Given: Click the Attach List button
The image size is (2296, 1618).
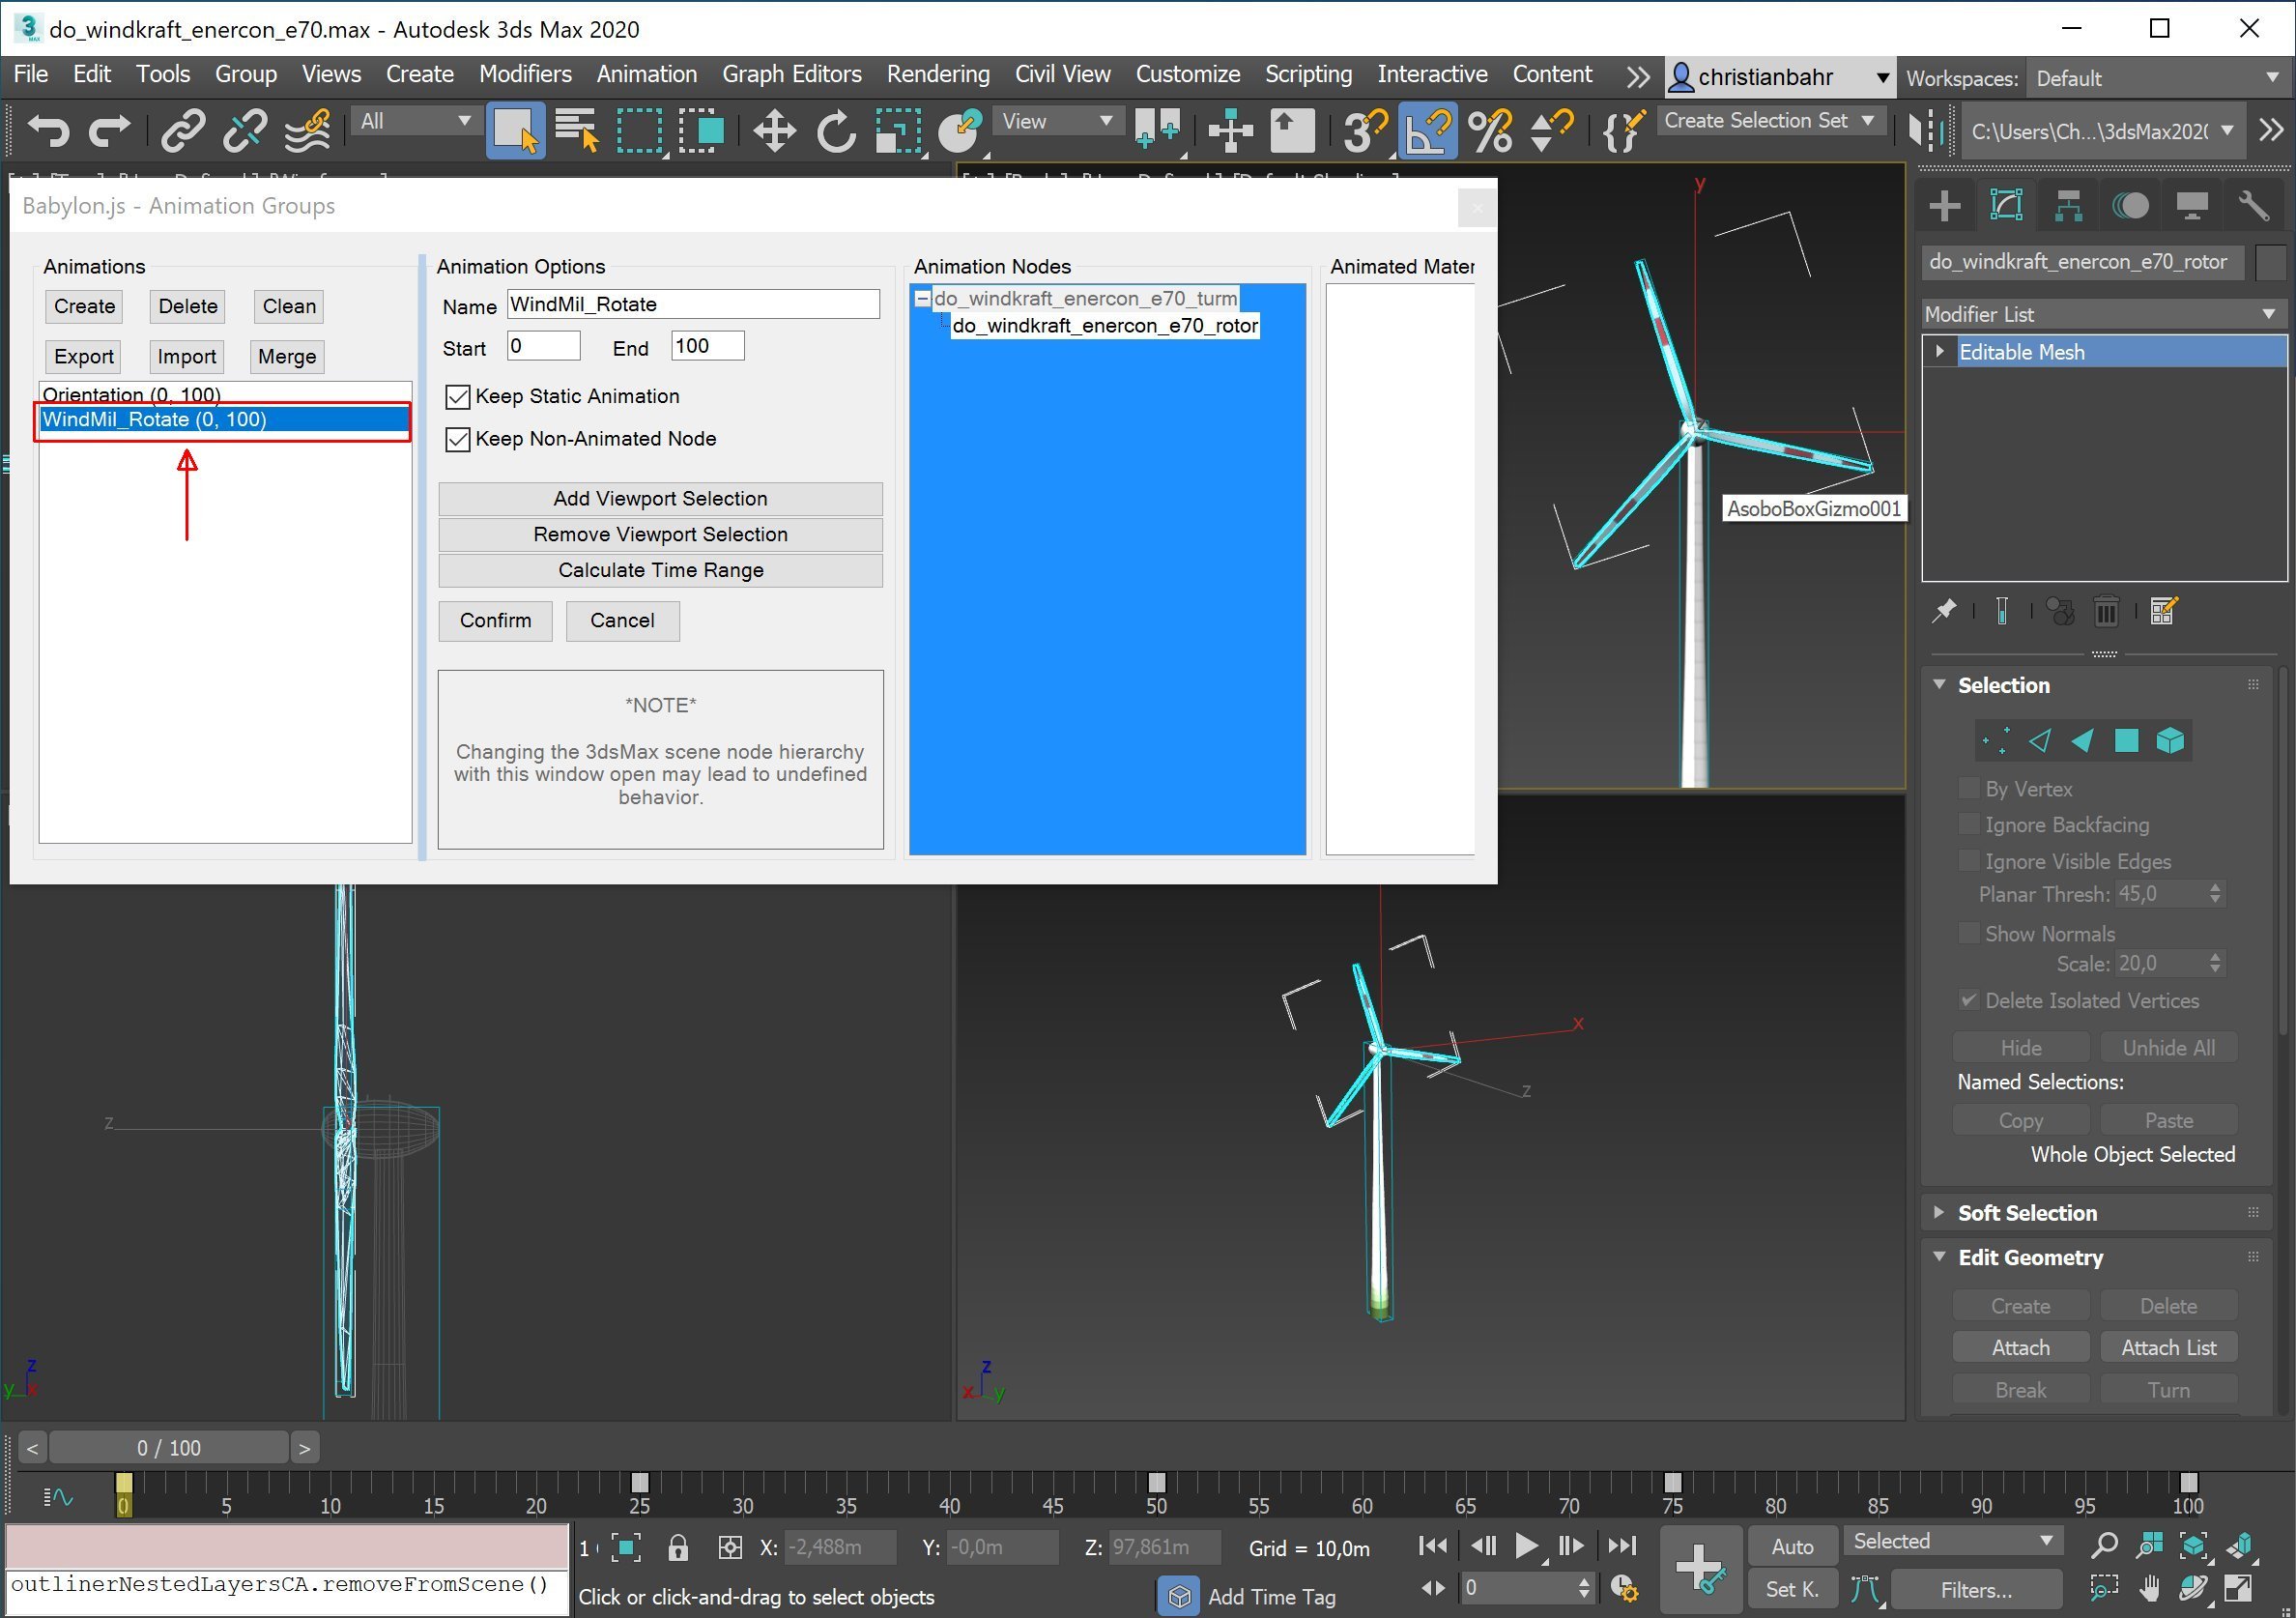Looking at the screenshot, I should pos(2168,1348).
